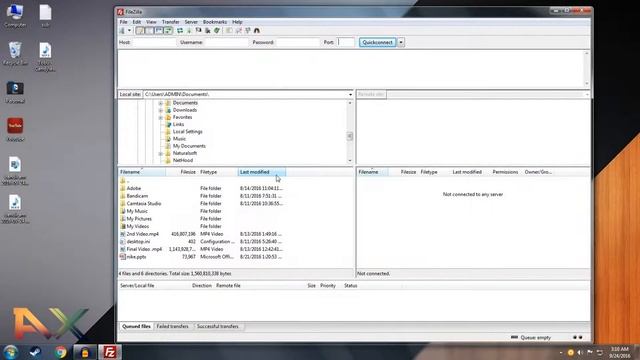This screenshot has height=360, width=640.
Task: Toggle synchronized browsing toolbar icon
Action: click(248, 31)
